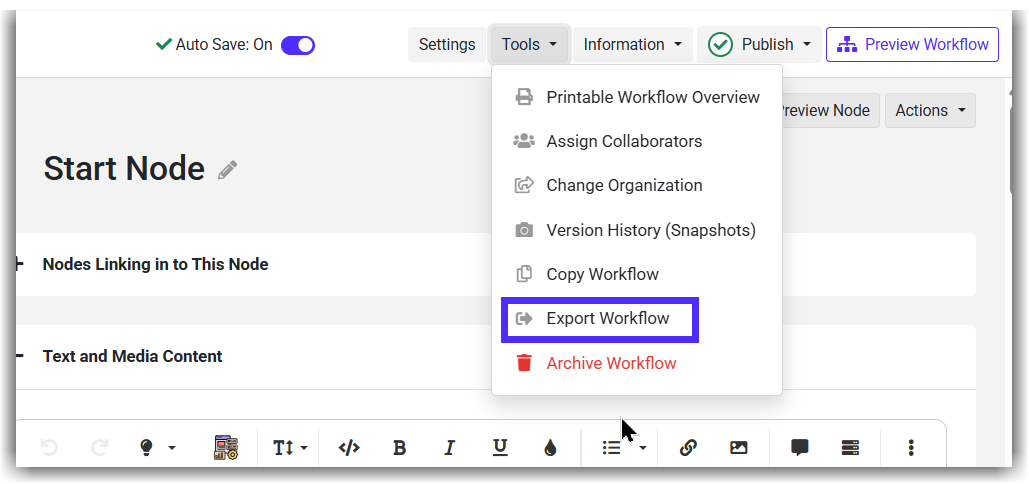The height and width of the screenshot is (484, 1029).
Task: Click the insert image icon
Action: (x=738, y=448)
